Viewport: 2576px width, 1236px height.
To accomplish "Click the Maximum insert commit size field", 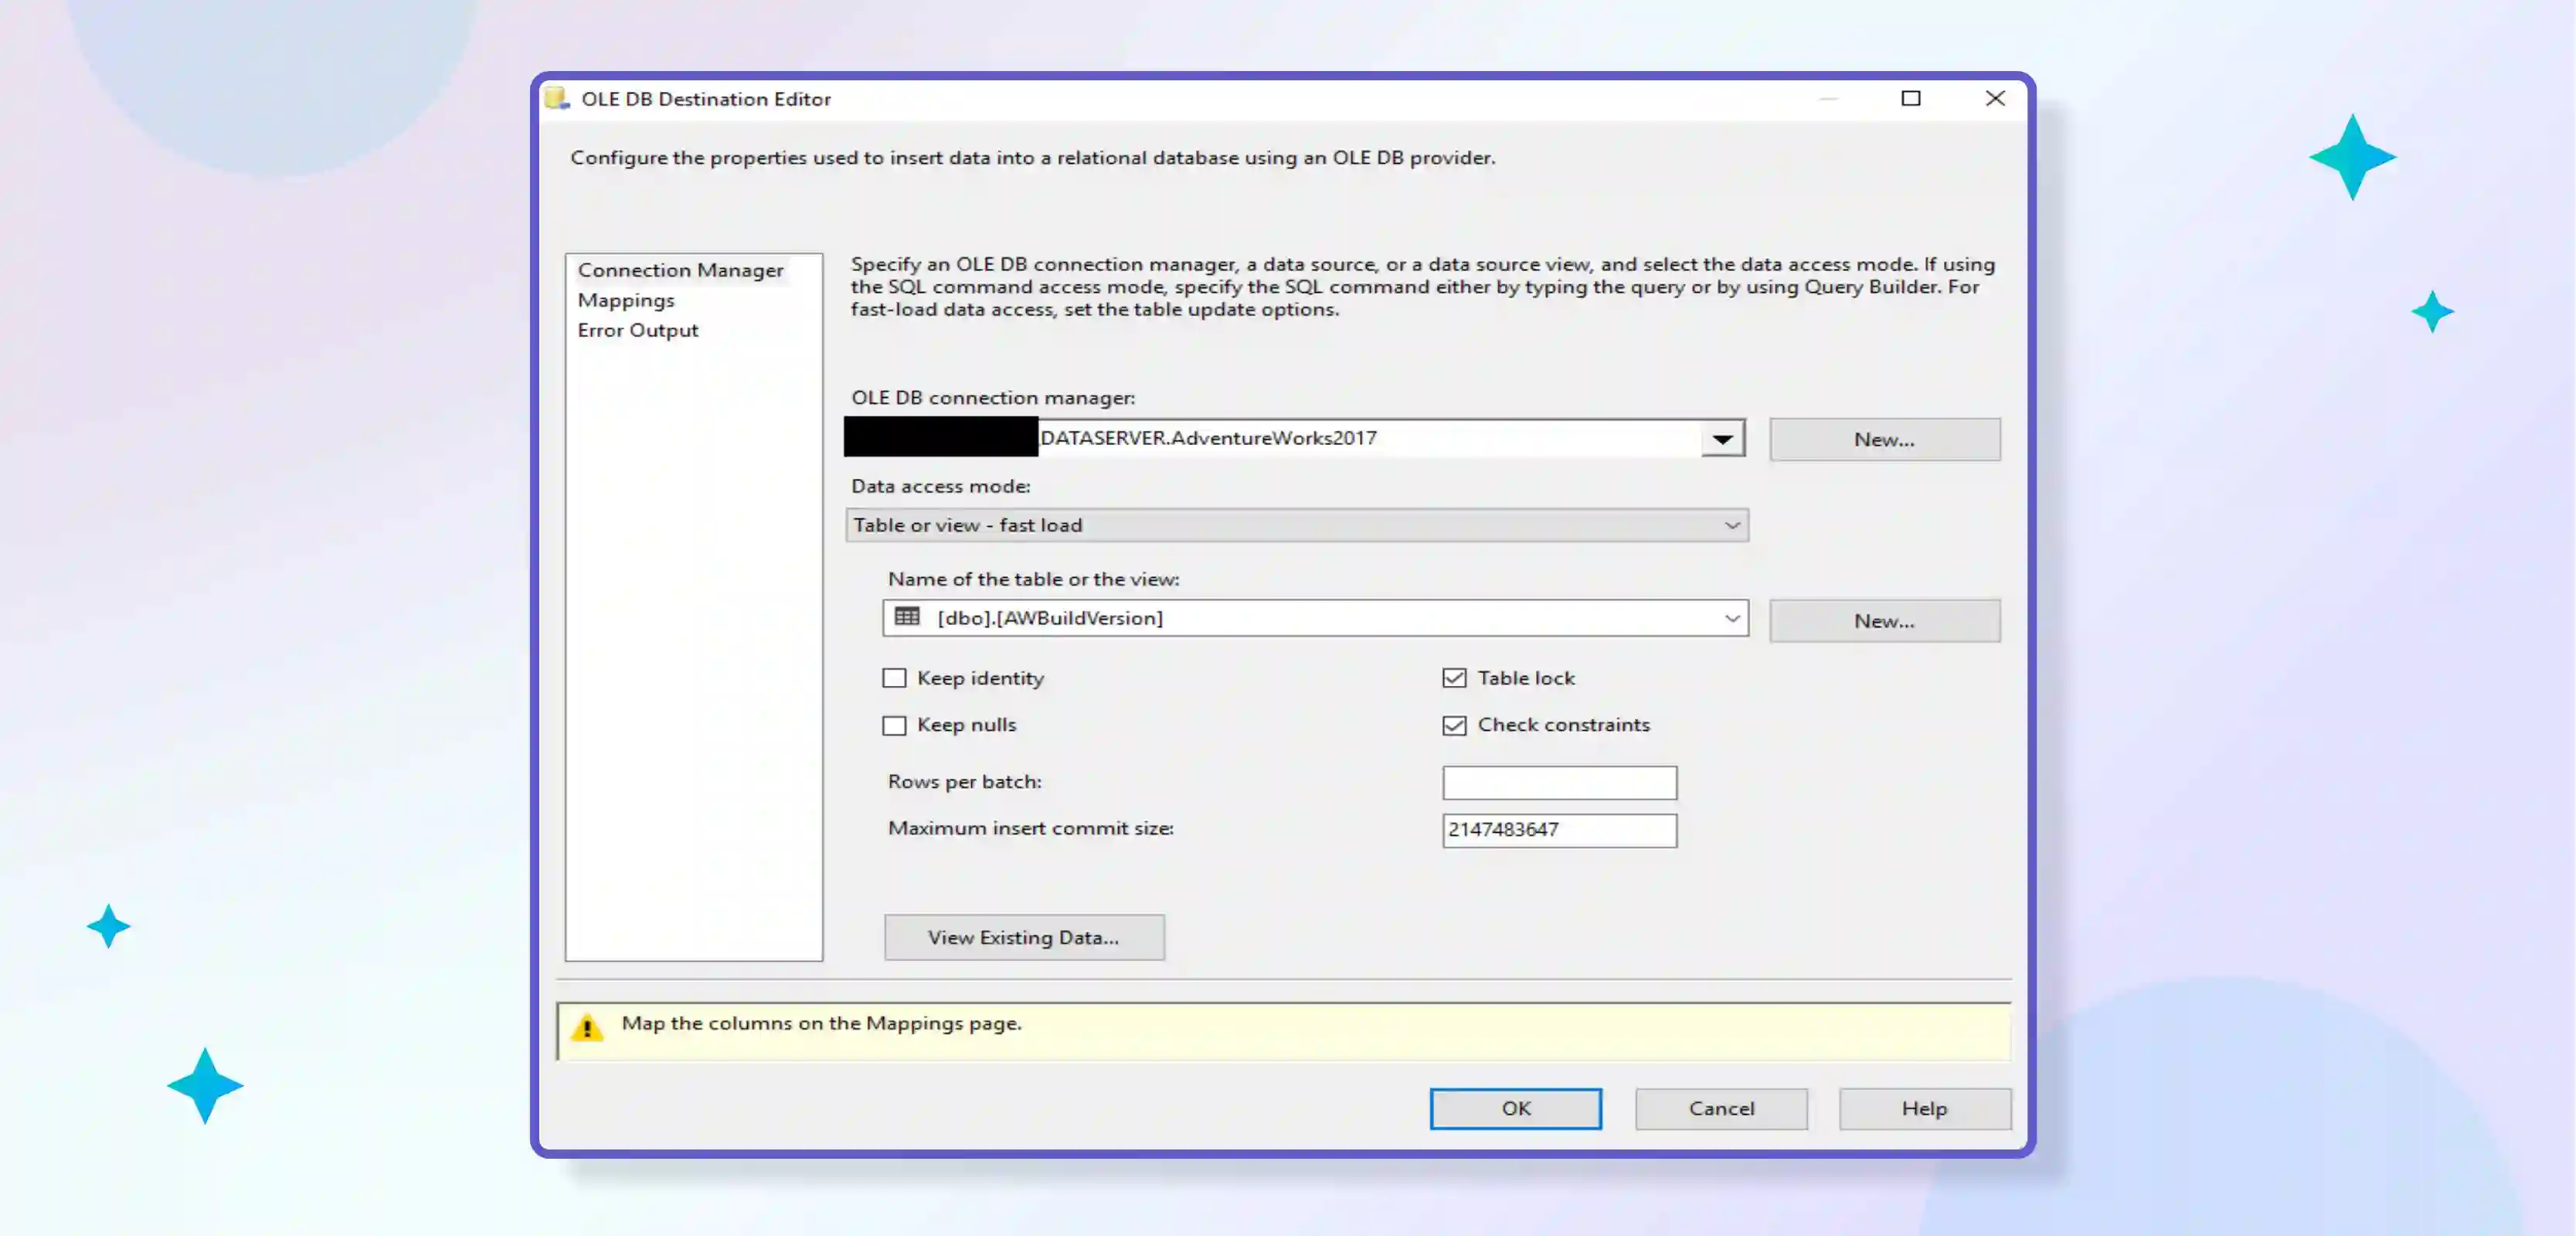I will tap(1558, 830).
